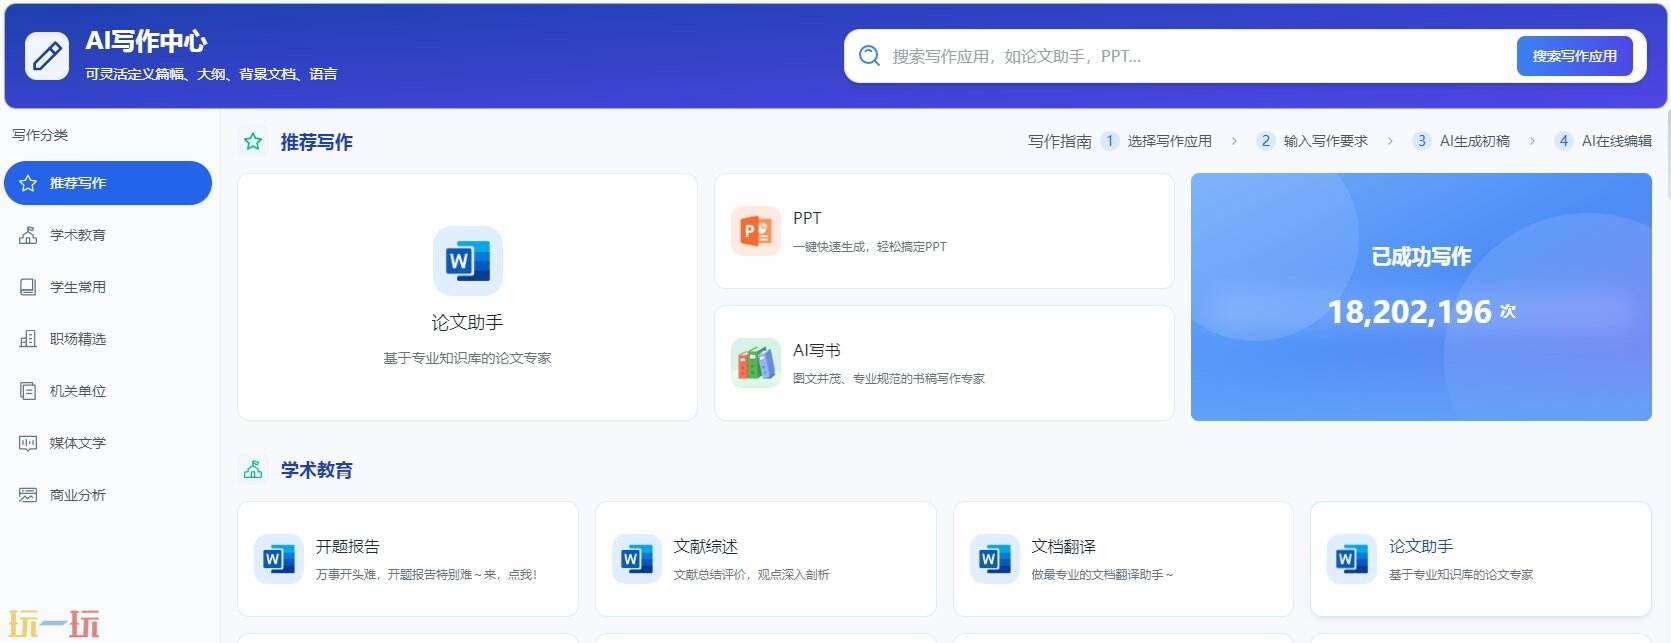1671x643 pixels.
Task: Open the 文档翻译 card title
Action: click(x=1064, y=546)
